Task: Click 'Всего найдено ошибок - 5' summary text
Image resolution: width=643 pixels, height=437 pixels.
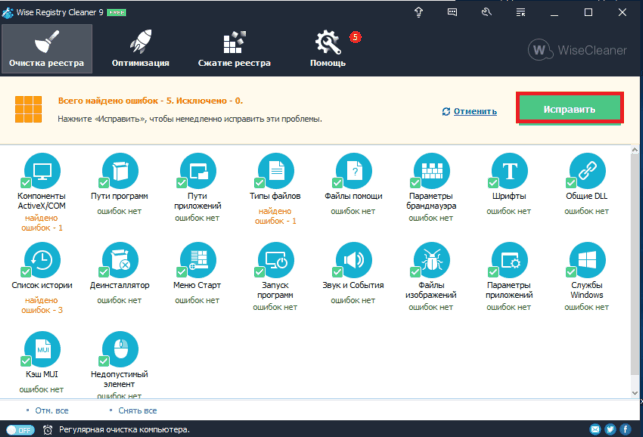Action: tap(115, 100)
